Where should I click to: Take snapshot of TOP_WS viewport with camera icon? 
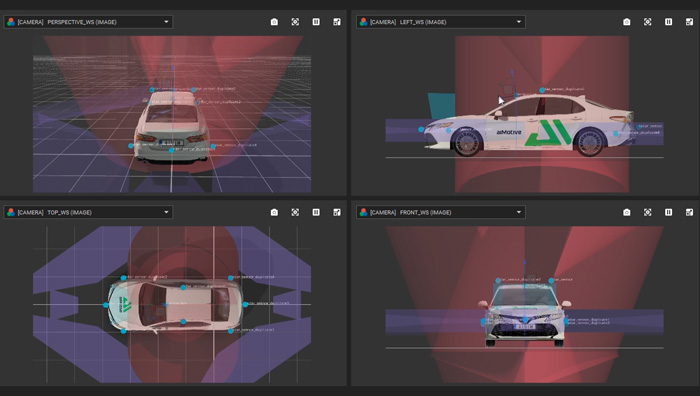coord(274,213)
